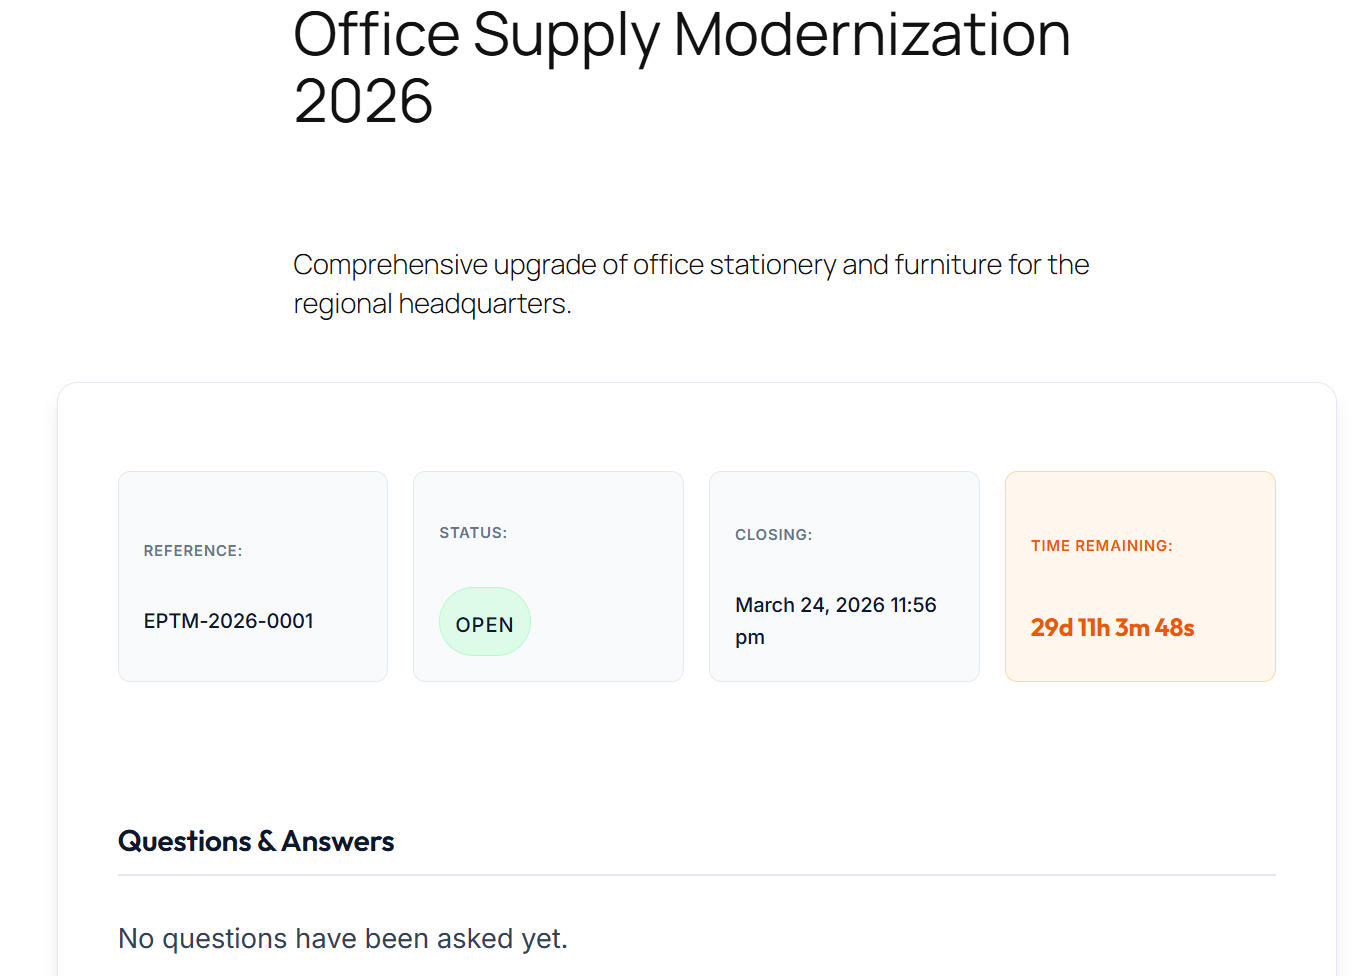This screenshot has height=976, width=1368.
Task: Click the March 24, 2026 closing date
Action: pos(835,605)
